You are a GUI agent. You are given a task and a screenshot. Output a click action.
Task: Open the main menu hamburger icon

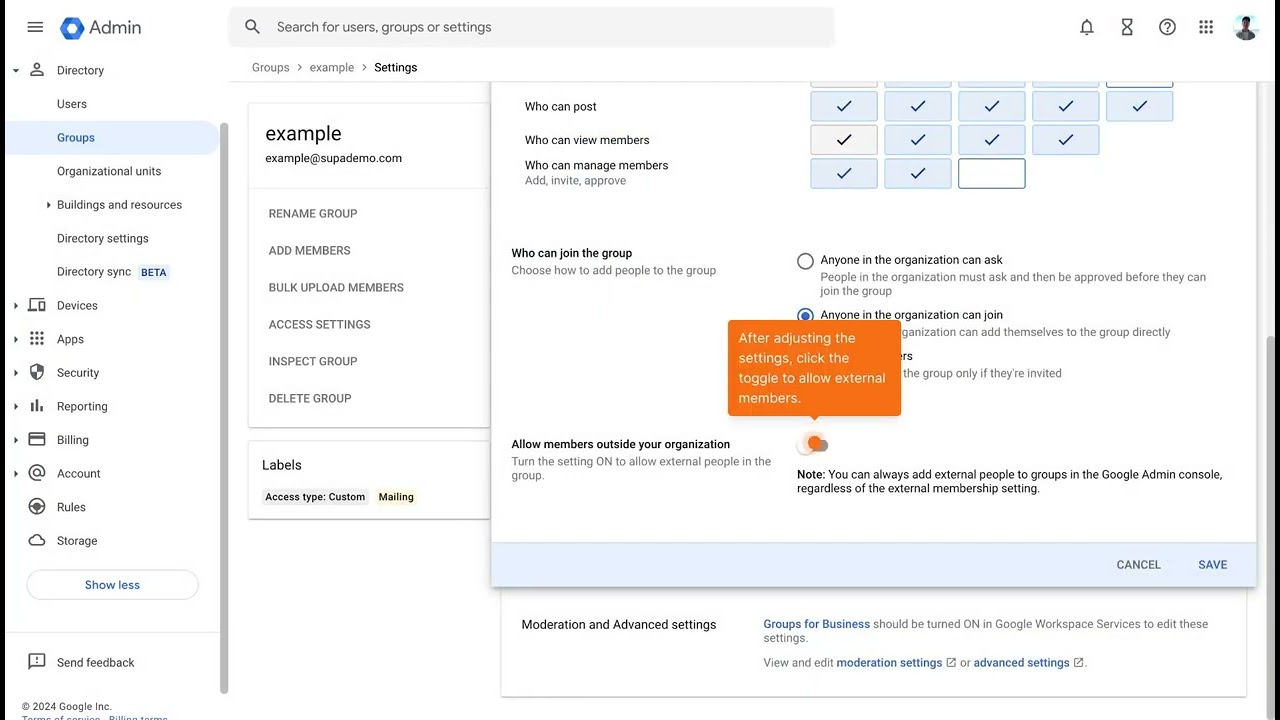(x=35, y=27)
